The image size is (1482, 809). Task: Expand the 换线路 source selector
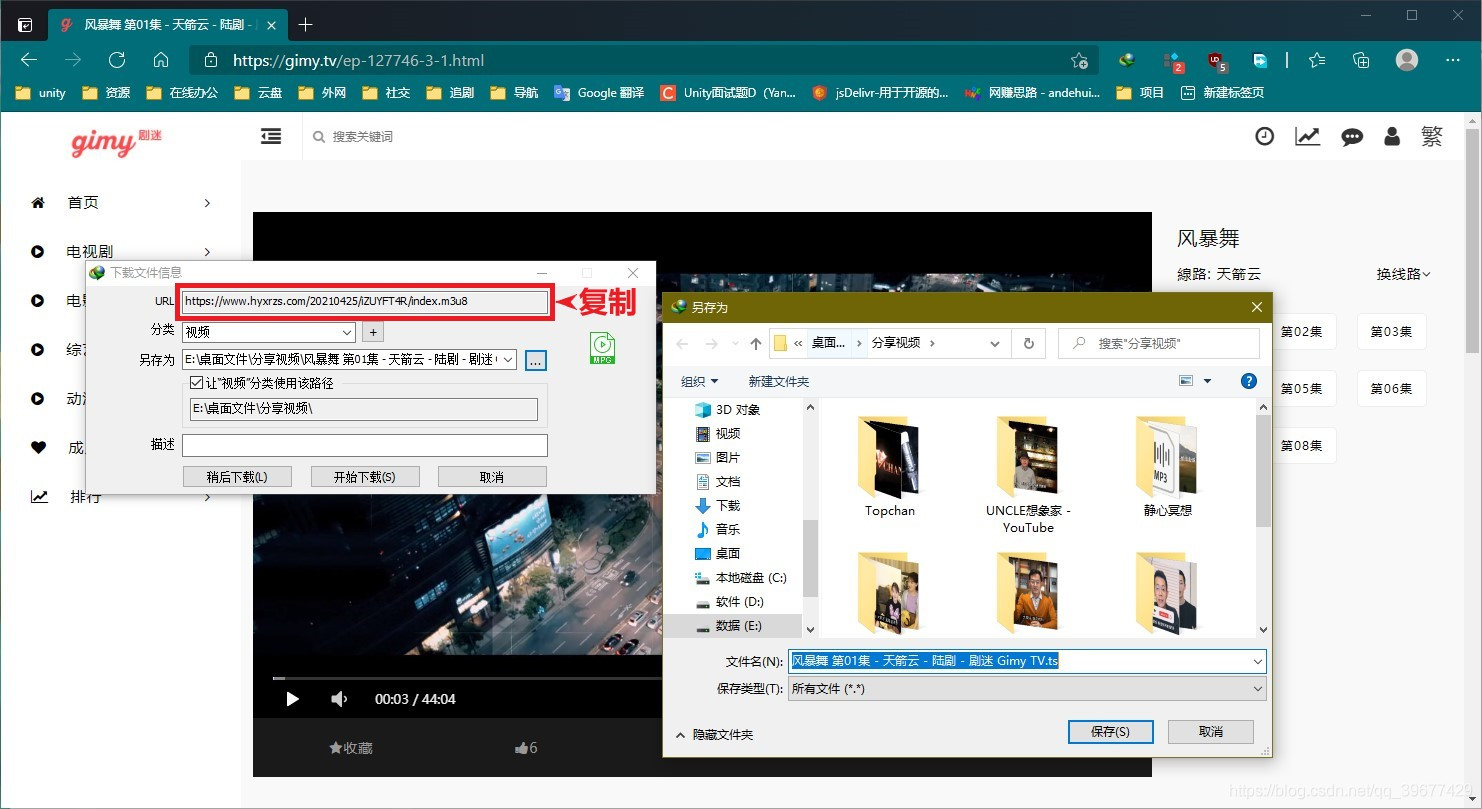click(x=1403, y=274)
